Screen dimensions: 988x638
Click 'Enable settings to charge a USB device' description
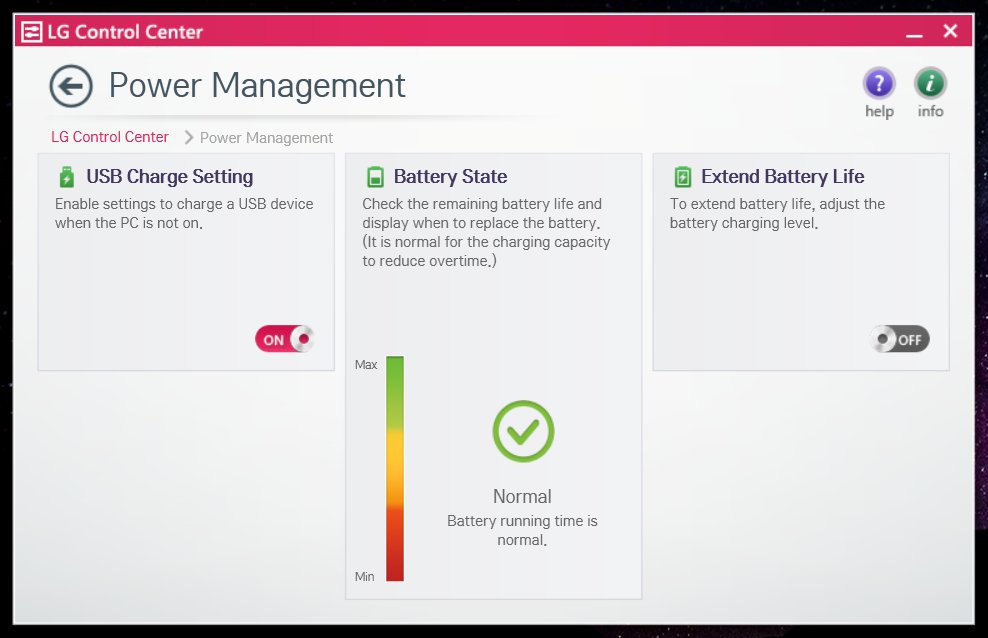pyautogui.click(x=184, y=214)
